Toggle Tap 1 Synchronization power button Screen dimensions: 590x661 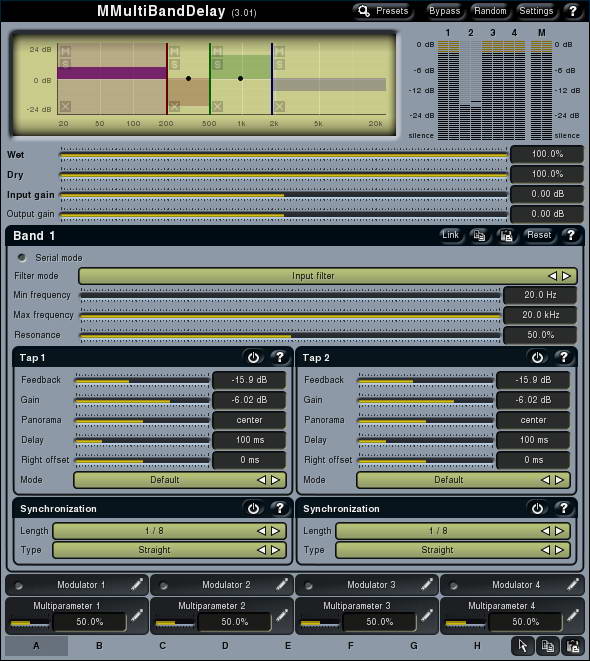point(253,508)
